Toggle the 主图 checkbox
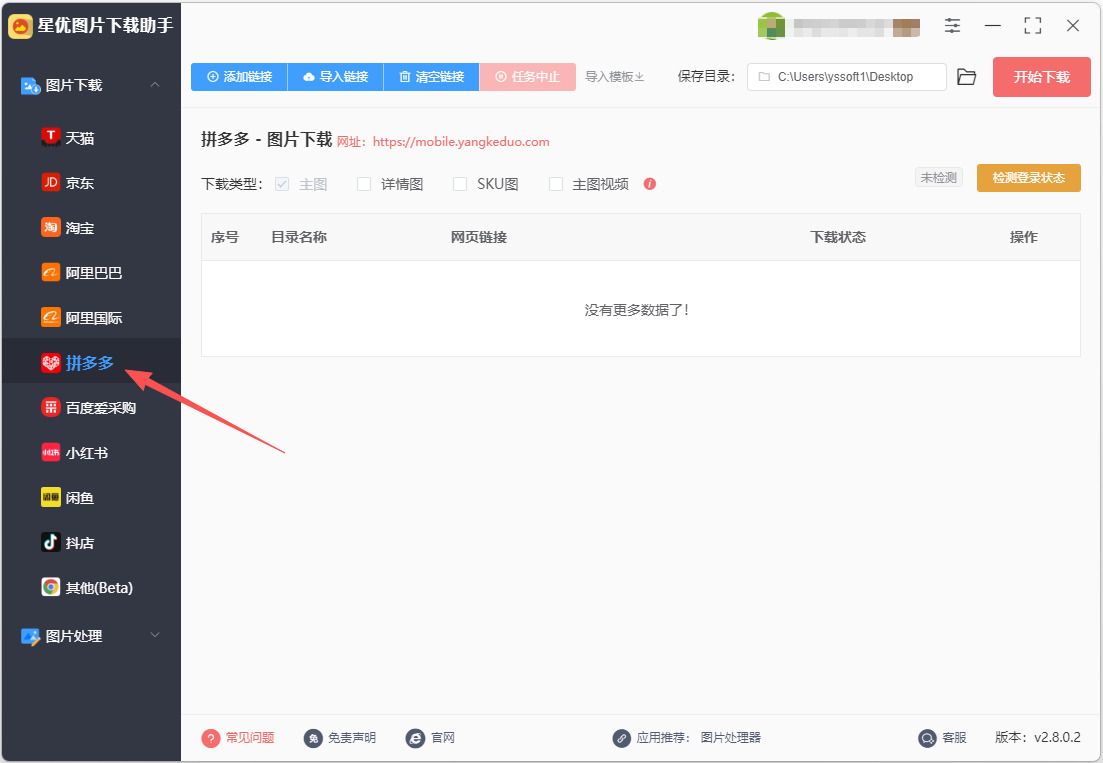Image resolution: width=1103 pixels, height=763 pixels. 282,184
